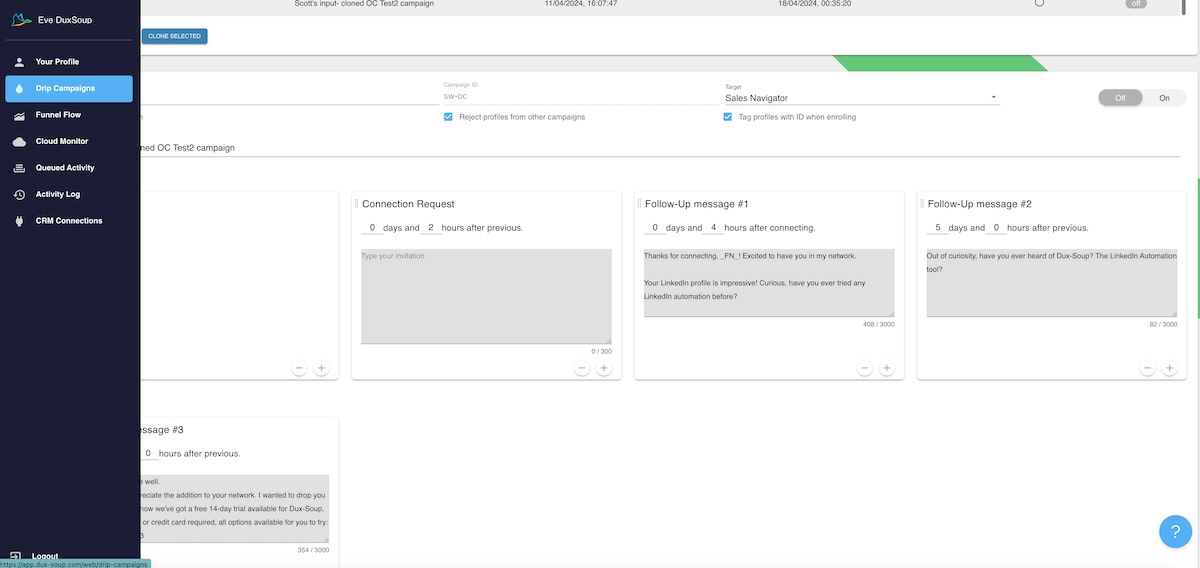The height and width of the screenshot is (568, 1200).
Task: Click campaign description field with OC Test2 text
Action: (x=660, y=148)
